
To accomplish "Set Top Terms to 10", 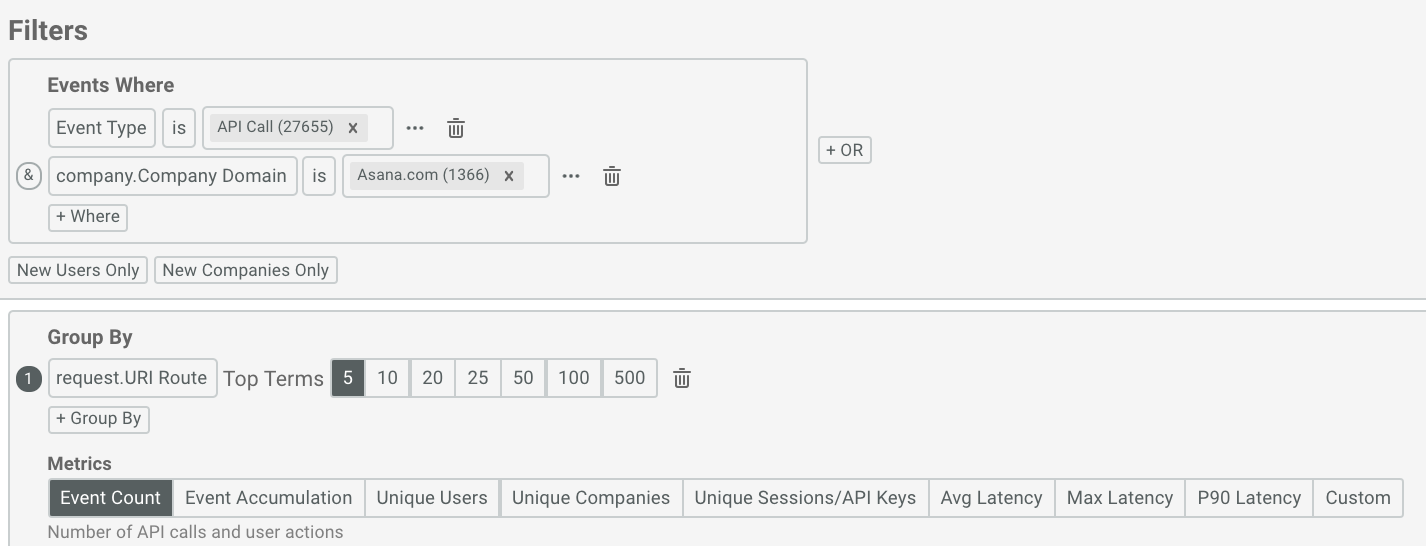I will [x=387, y=378].
